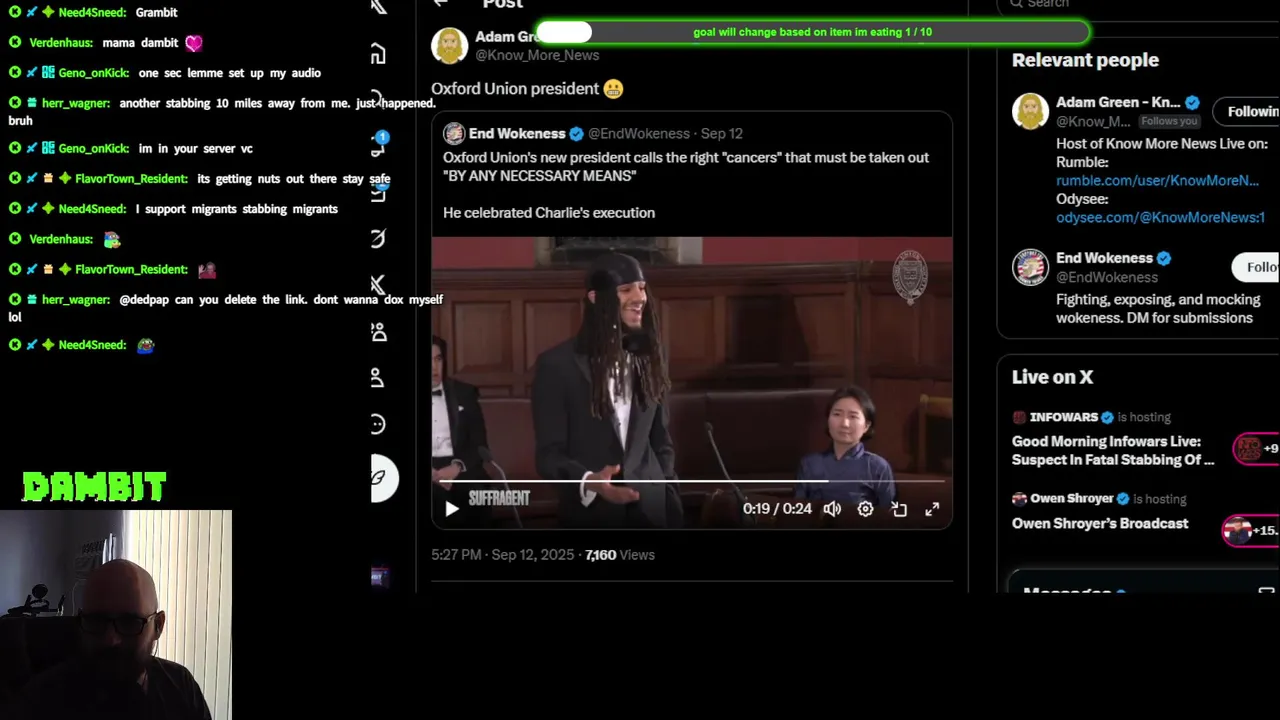
Task: Click the quoted post text about Oxford Union
Action: click(686, 166)
